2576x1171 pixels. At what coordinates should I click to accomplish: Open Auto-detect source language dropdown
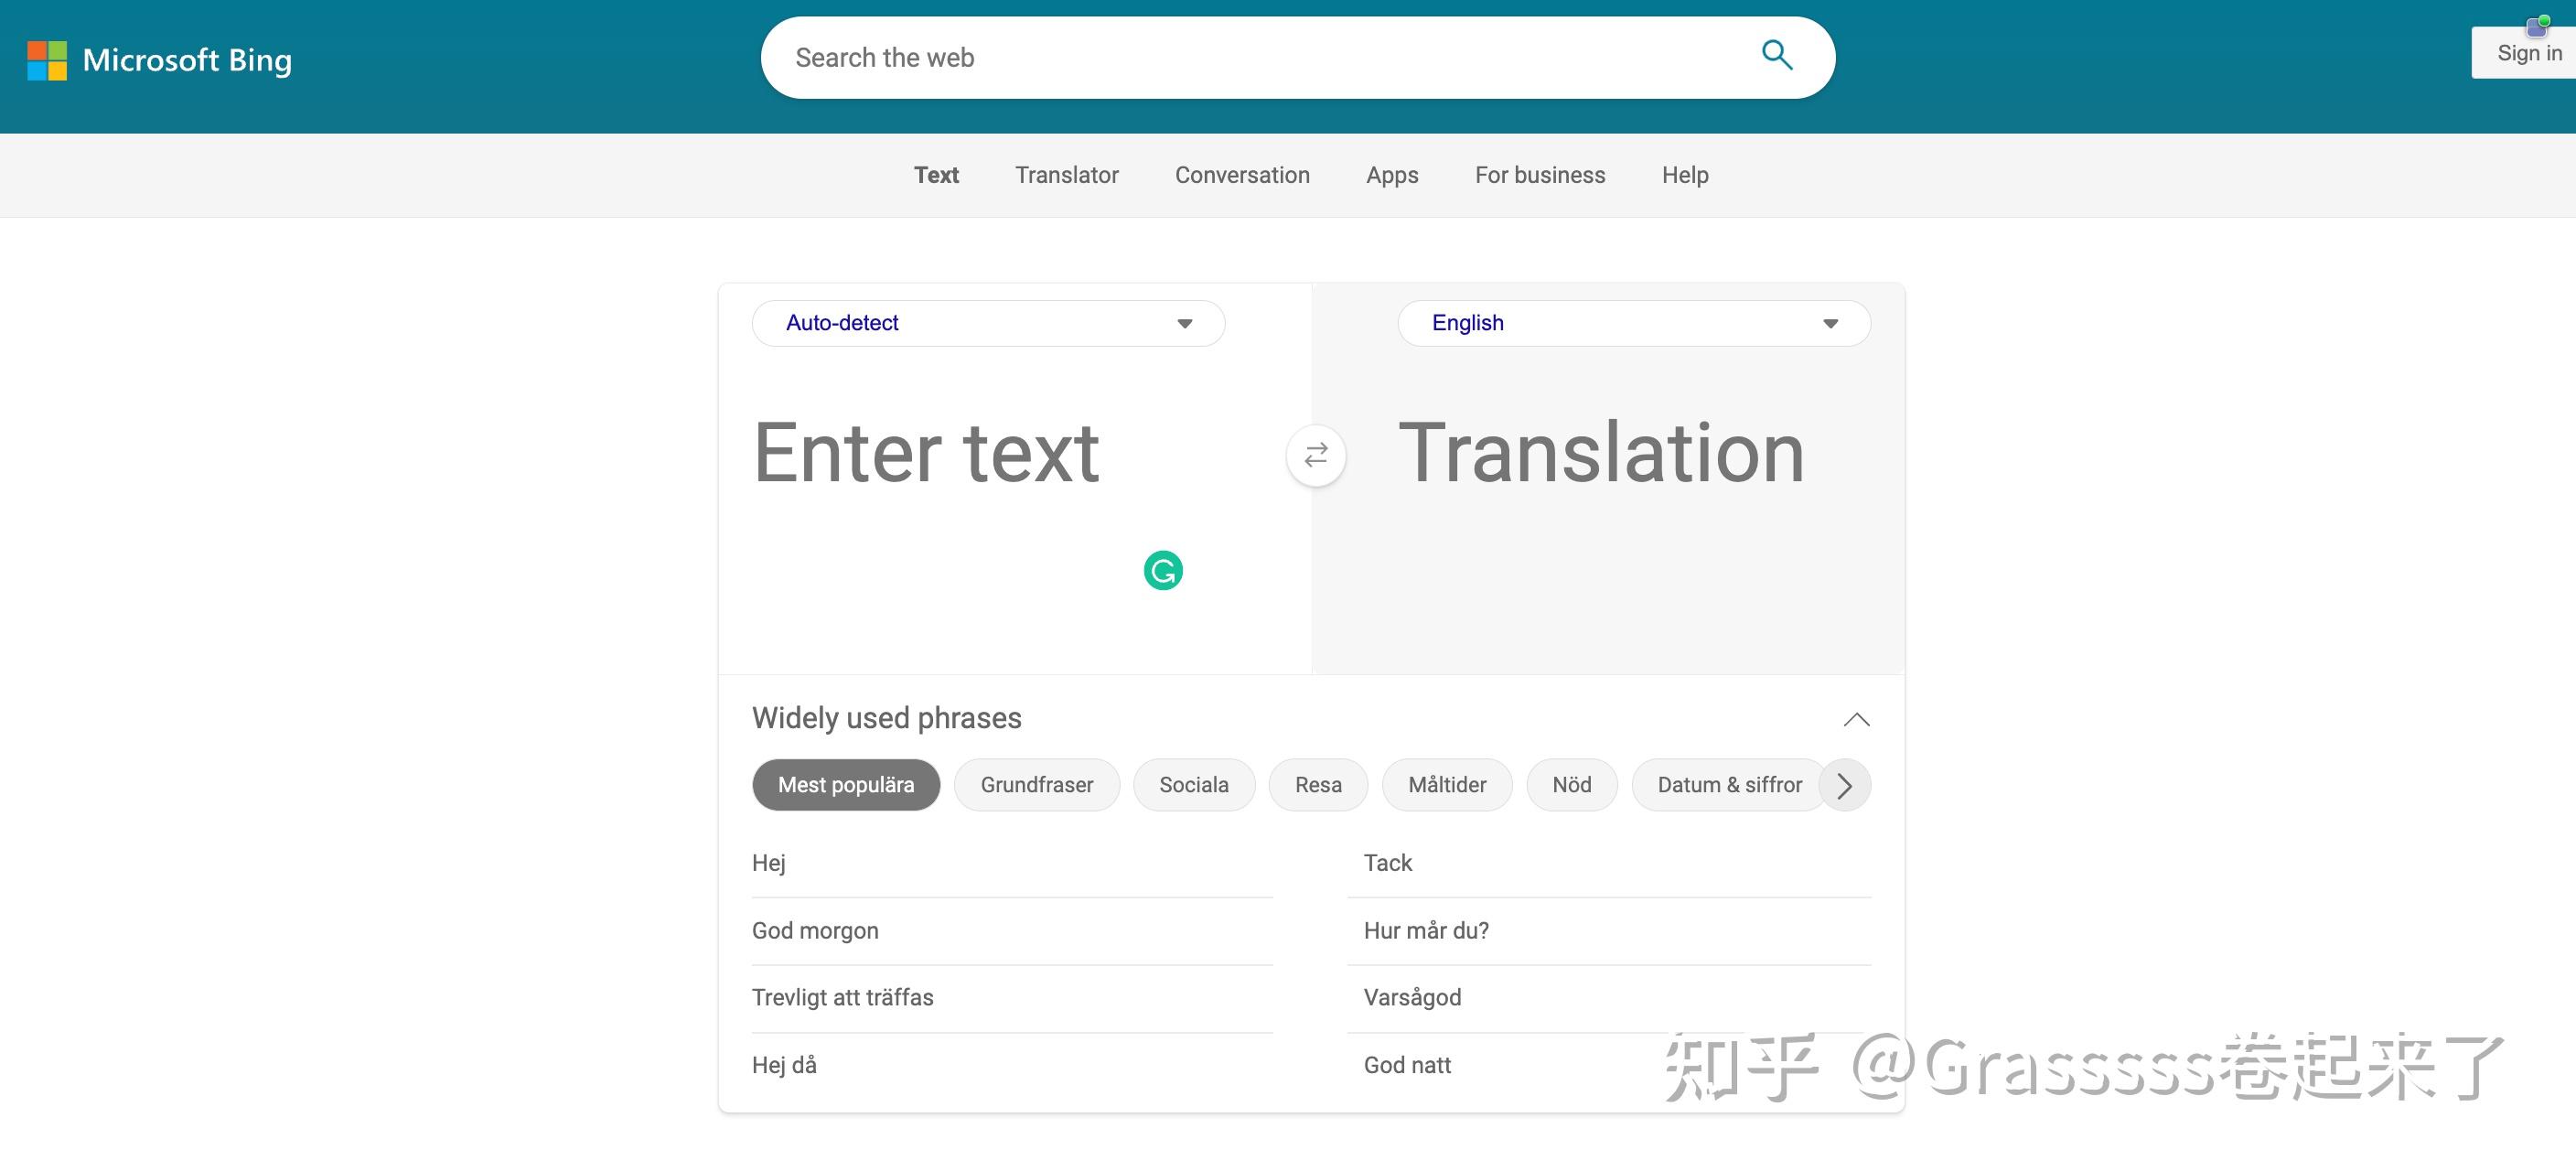tap(987, 323)
